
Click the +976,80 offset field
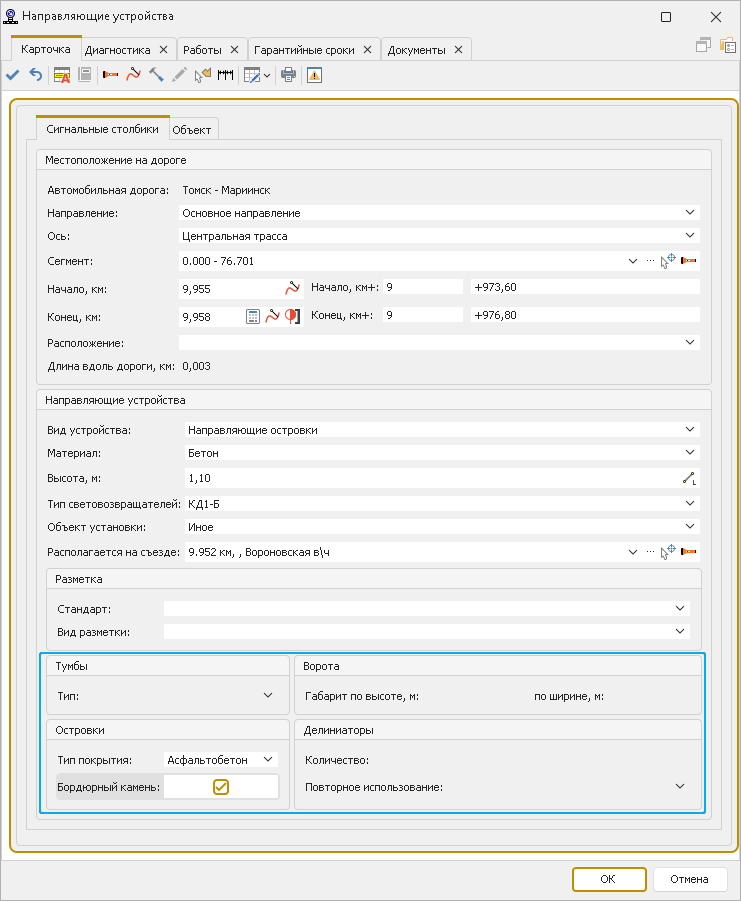tap(585, 315)
